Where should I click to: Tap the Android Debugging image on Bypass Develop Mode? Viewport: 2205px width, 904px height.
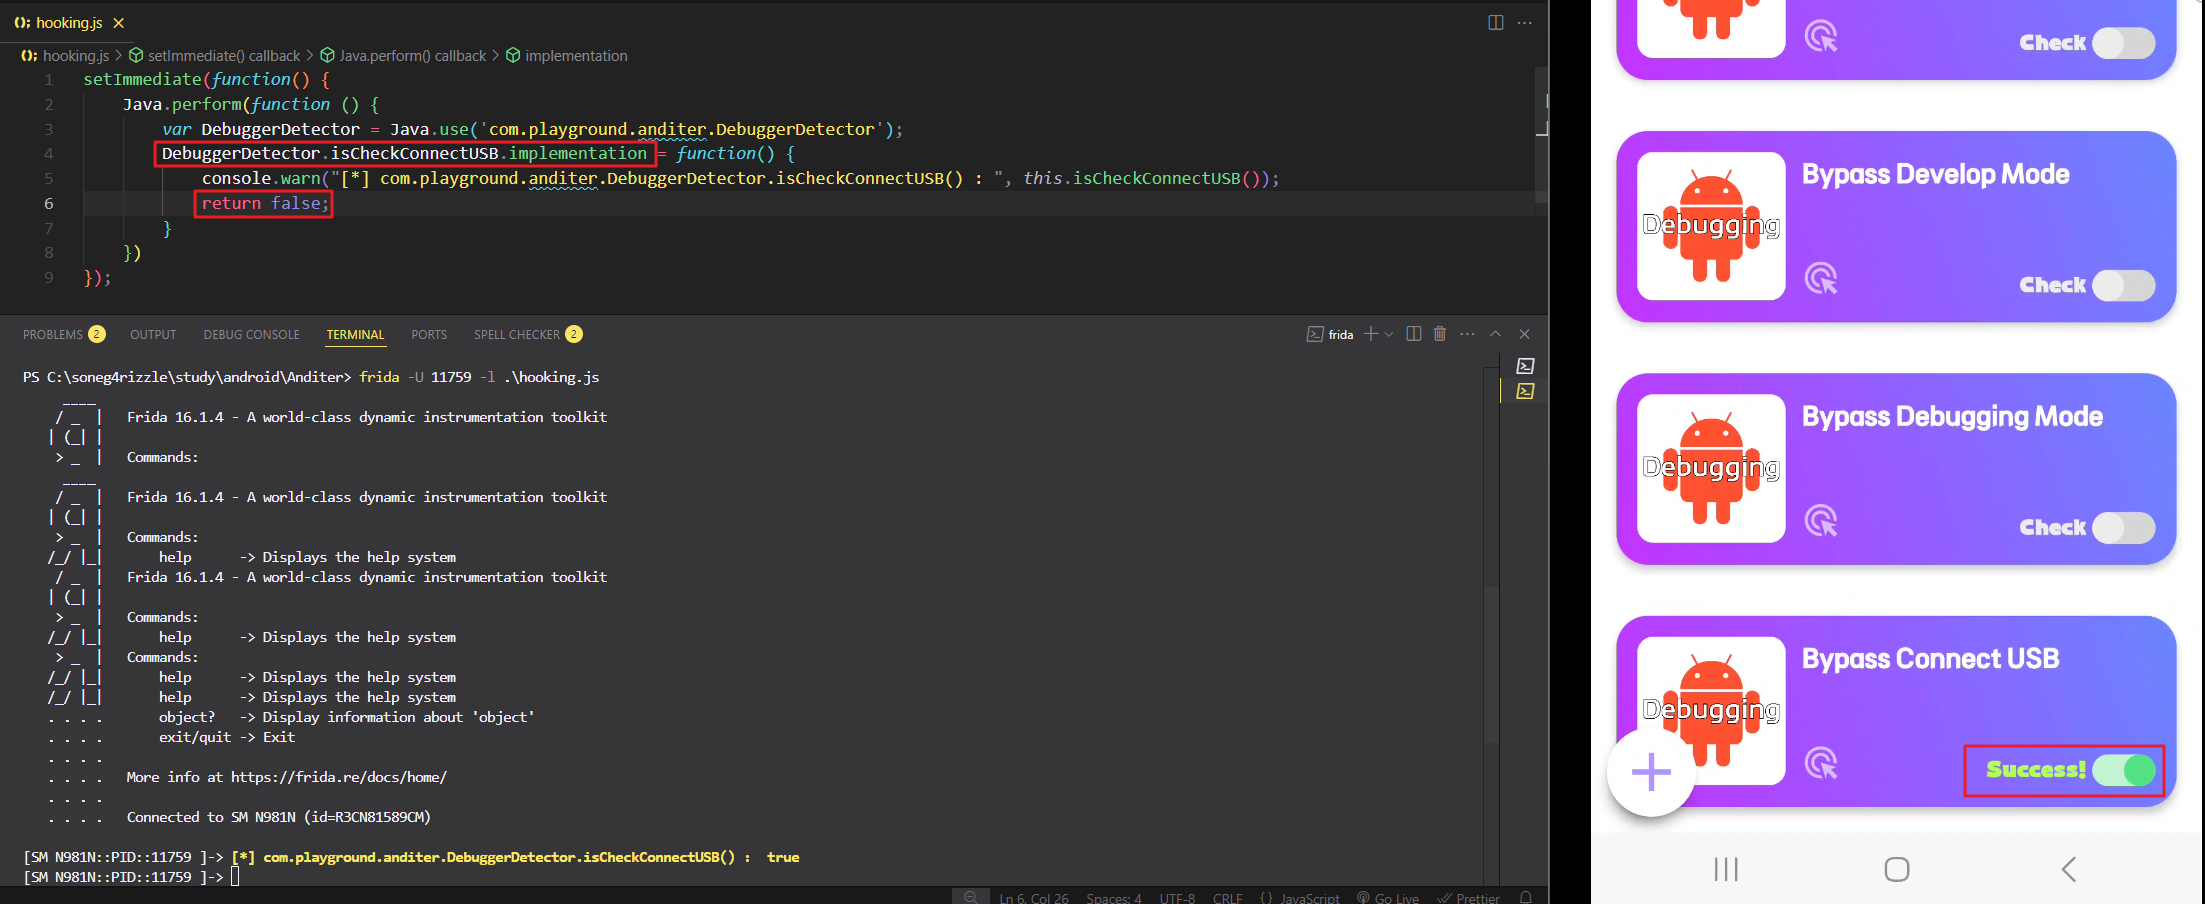click(x=1711, y=226)
